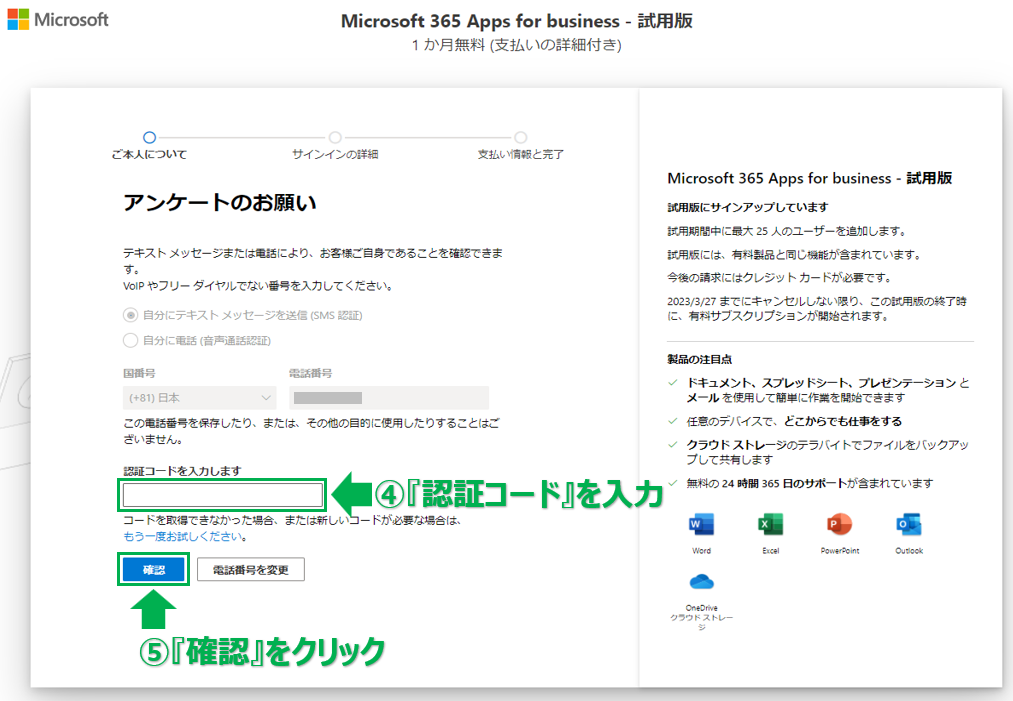Click the PowerPoint app icon
The width and height of the screenshot is (1013, 701).
pyautogui.click(x=840, y=524)
